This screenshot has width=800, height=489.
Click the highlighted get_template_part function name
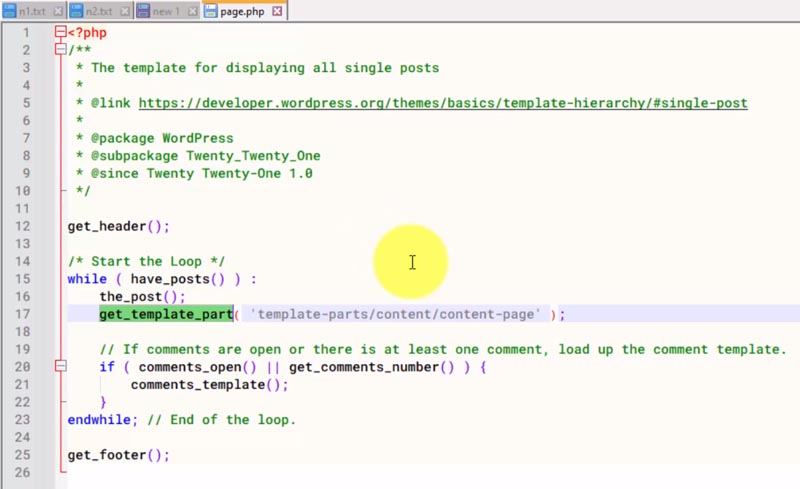166,314
